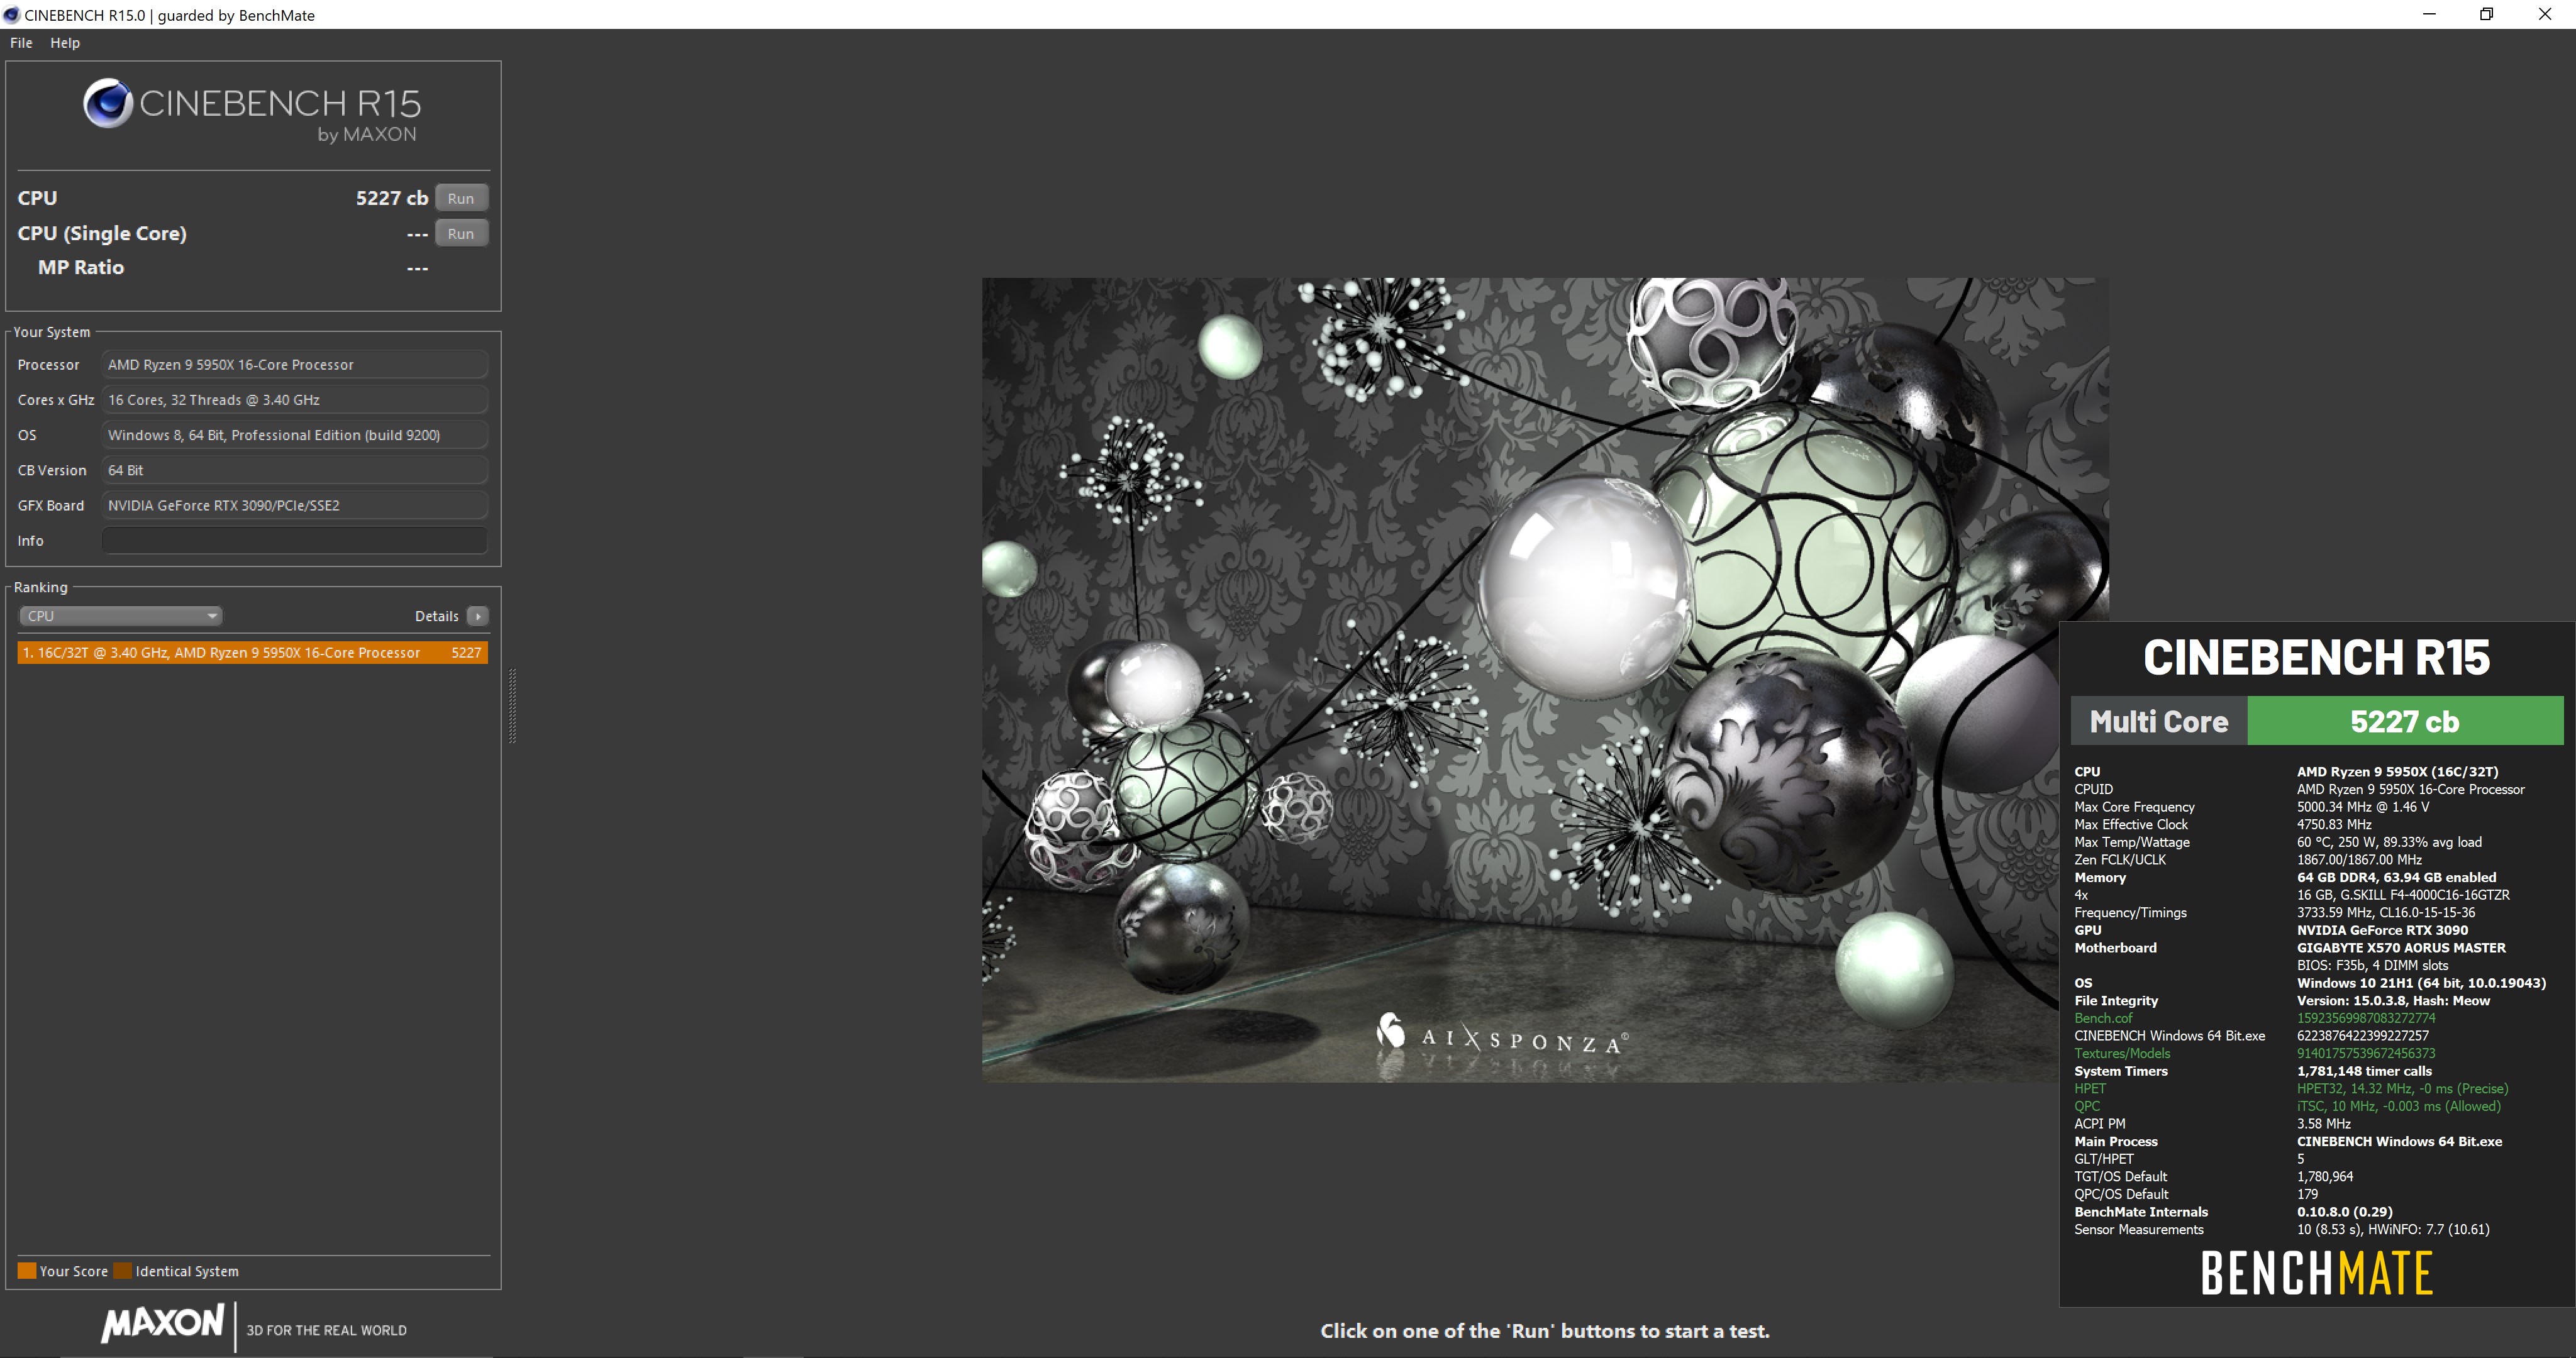Click the Cinebench app icon in title bar
Screen dimensions: 2576x1358
pos(11,15)
